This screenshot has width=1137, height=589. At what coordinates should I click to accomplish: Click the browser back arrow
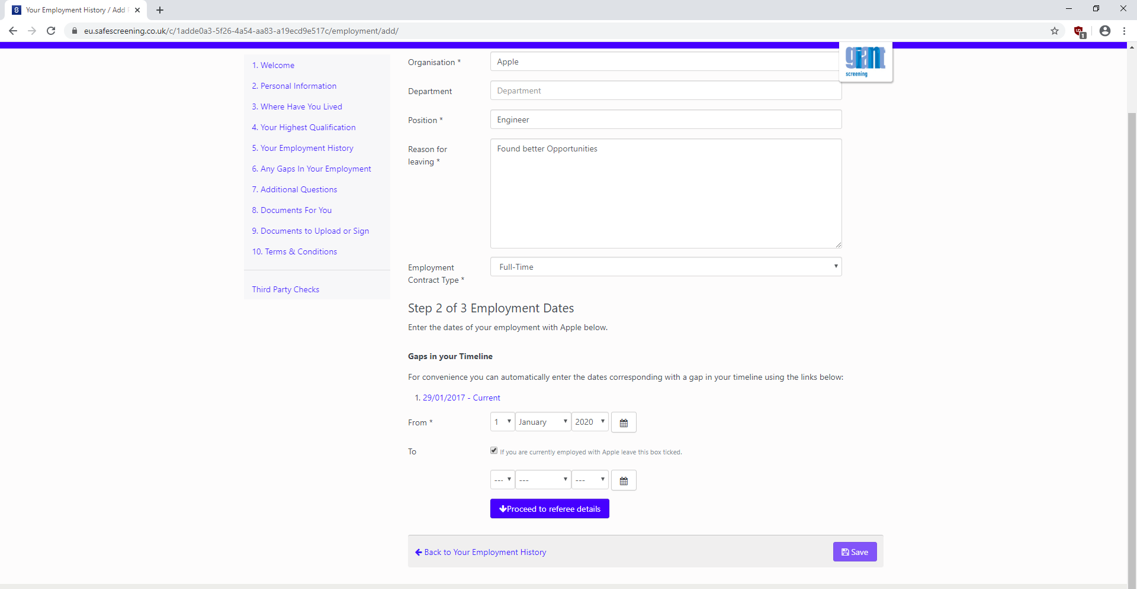pos(11,31)
